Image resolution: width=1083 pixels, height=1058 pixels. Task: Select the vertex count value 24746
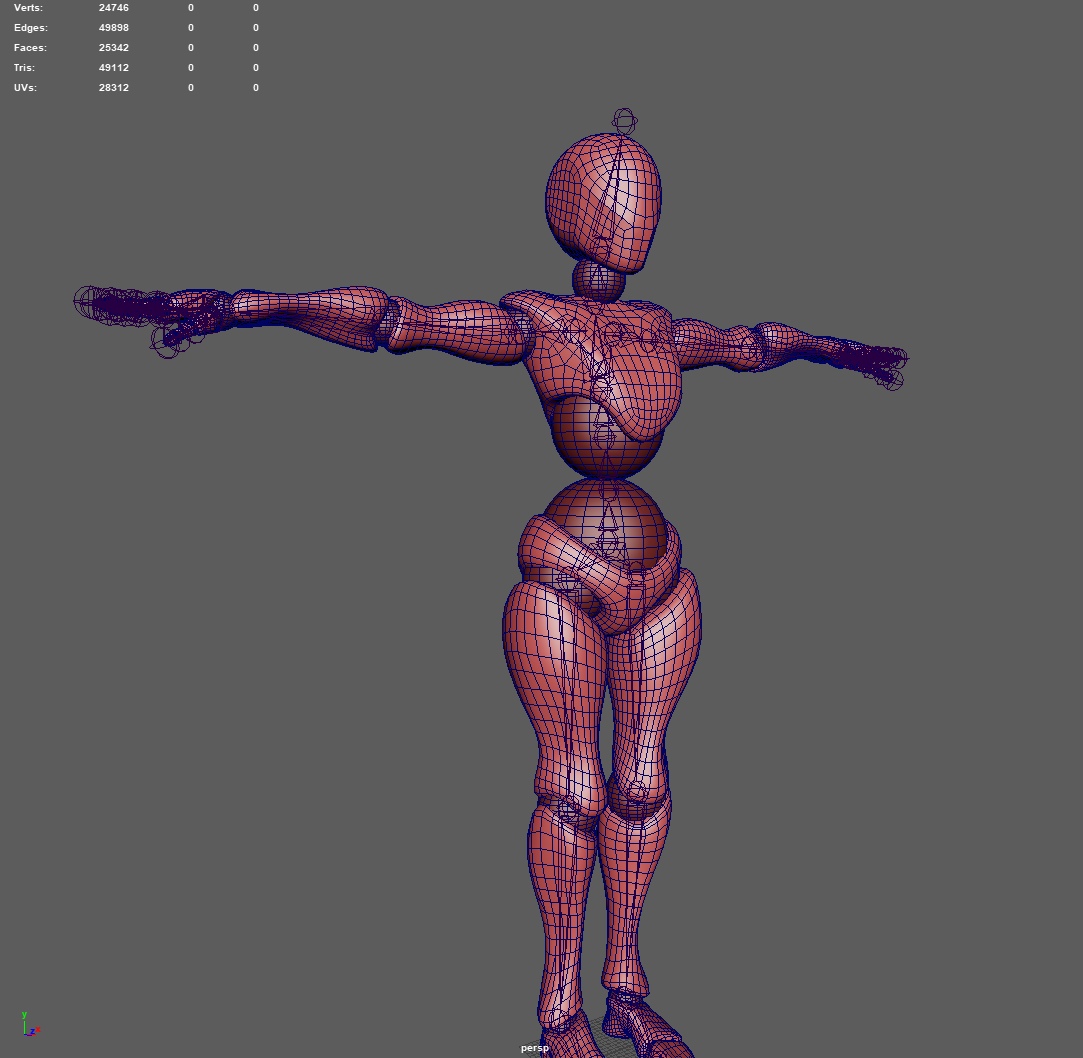pos(113,8)
